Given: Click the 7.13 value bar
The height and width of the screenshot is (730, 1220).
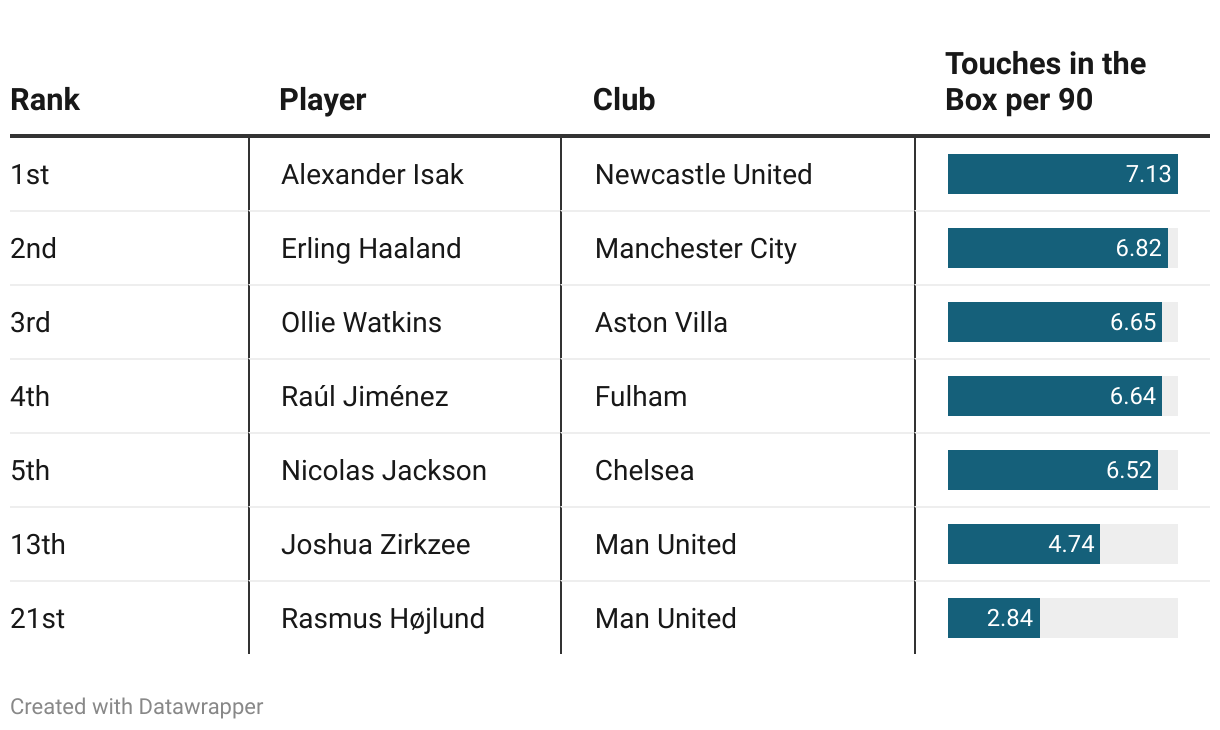Looking at the screenshot, I should (1063, 174).
